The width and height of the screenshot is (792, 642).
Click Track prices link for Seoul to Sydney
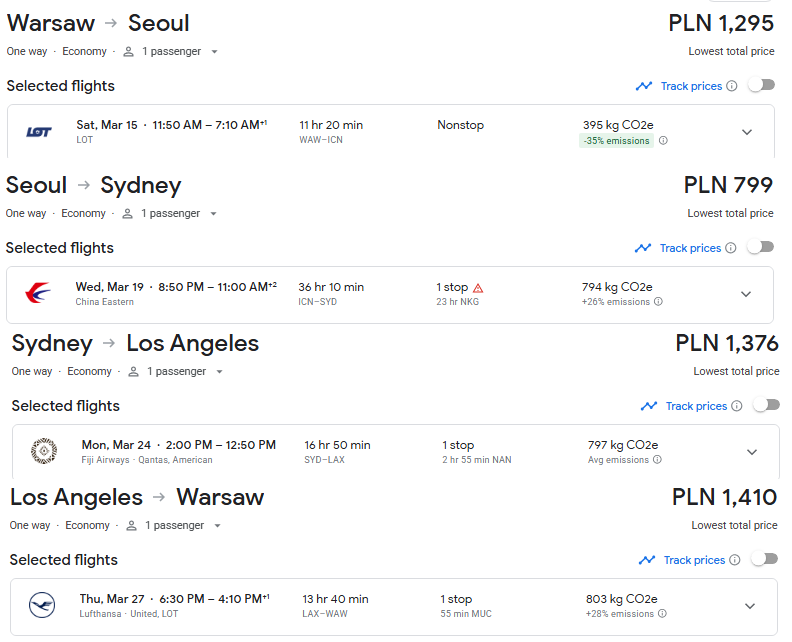click(x=690, y=248)
